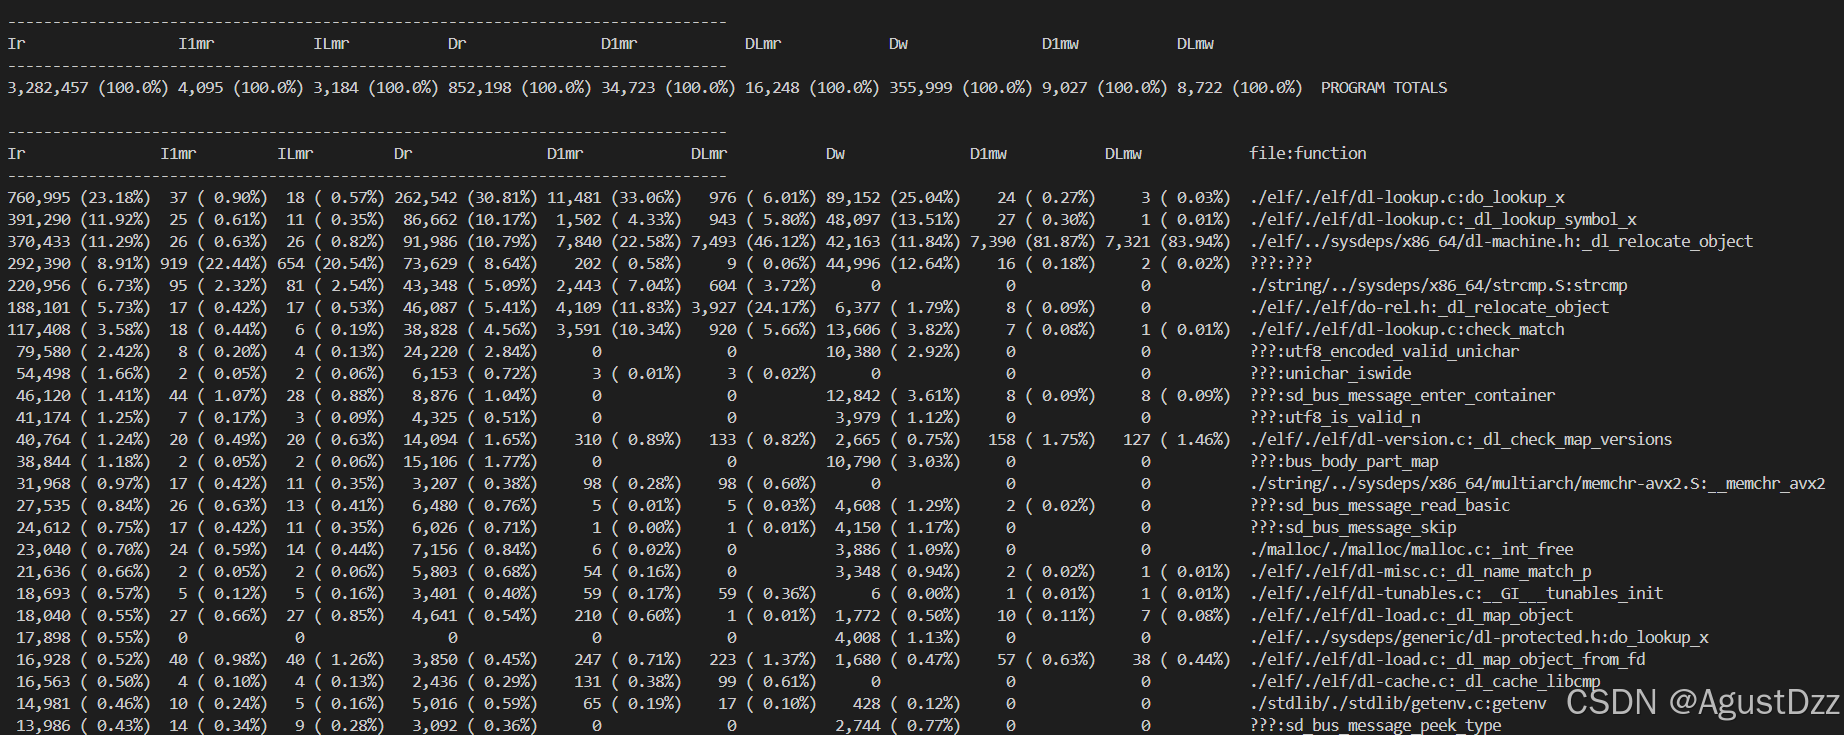Select the do-rel.h _dl_relocate_object entry
The image size is (1844, 735).
click(1429, 308)
